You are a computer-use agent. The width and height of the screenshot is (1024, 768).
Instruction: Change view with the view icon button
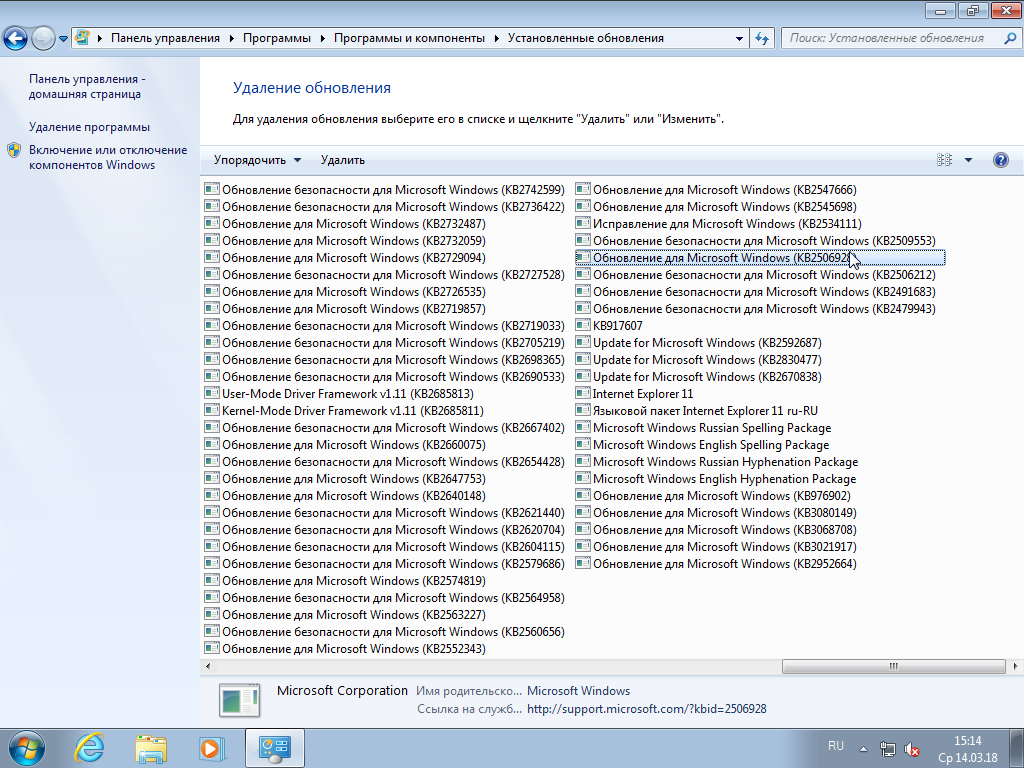tap(944, 160)
